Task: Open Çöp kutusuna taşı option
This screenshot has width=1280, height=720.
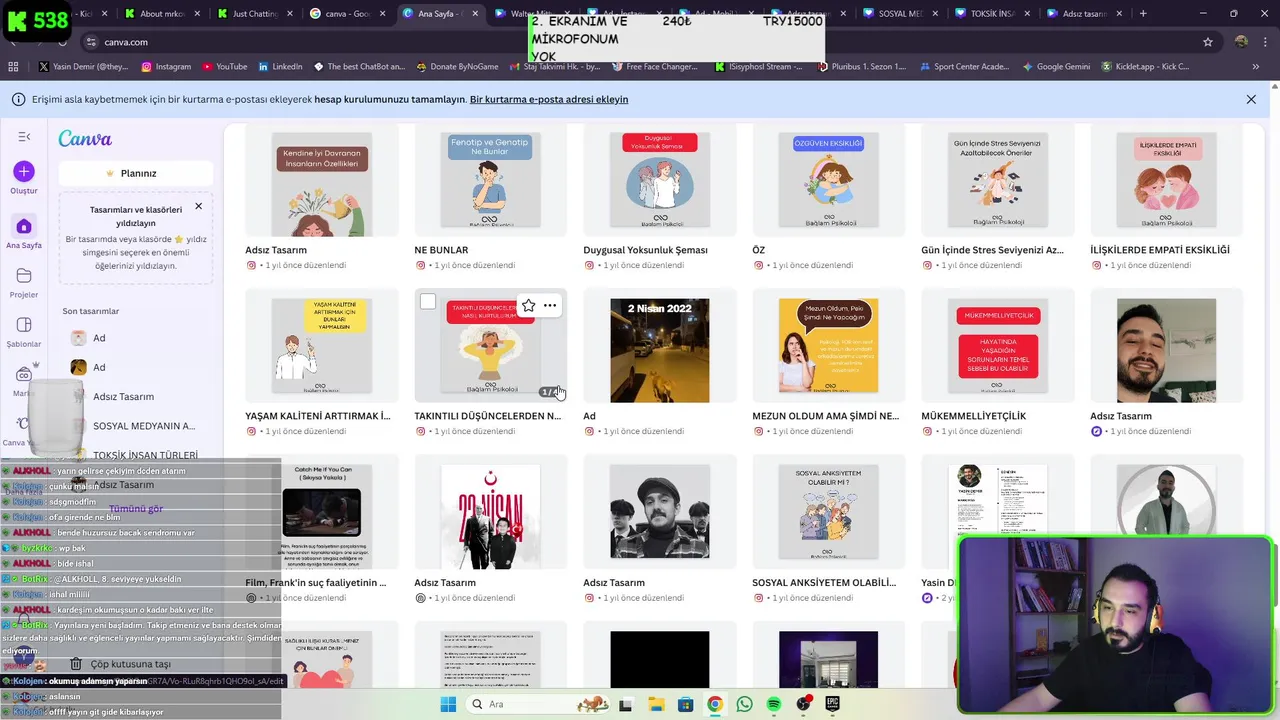Action: pyautogui.click(x=120, y=664)
